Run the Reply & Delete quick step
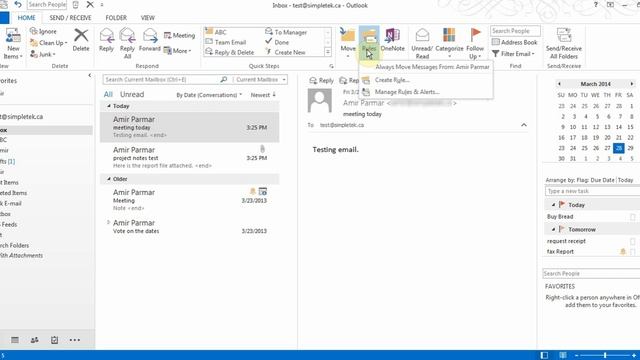This screenshot has width=640, height=360. (229, 52)
